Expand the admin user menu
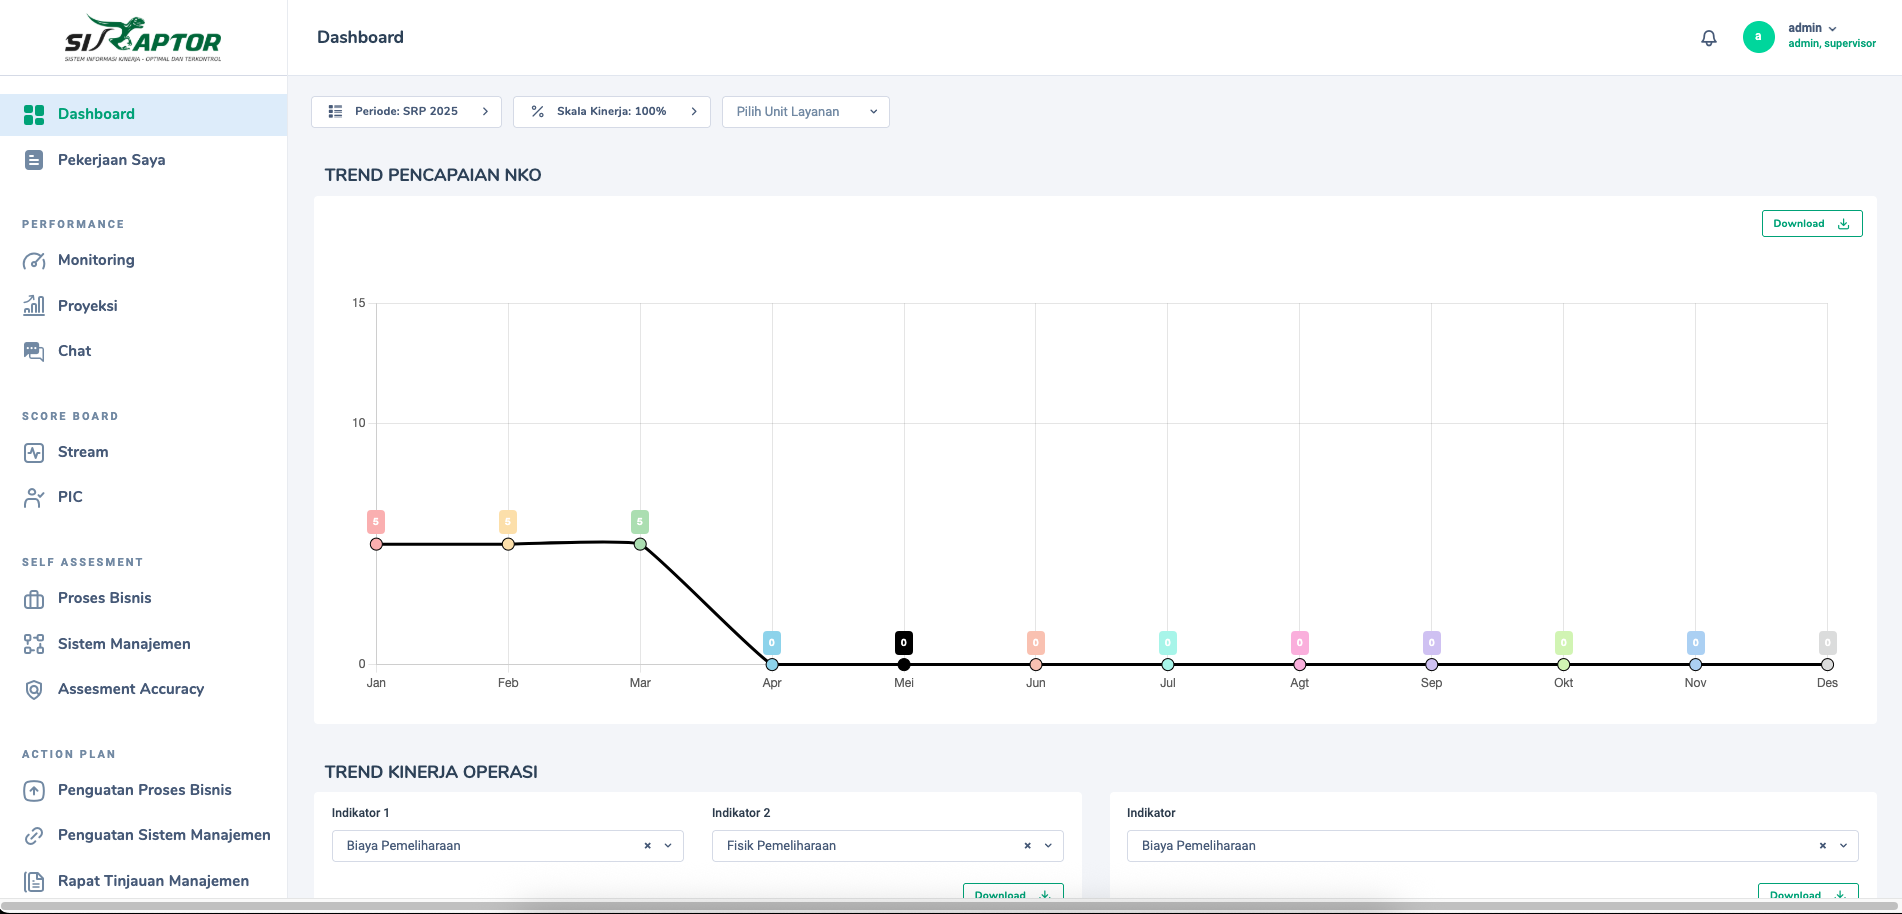The width and height of the screenshot is (1902, 914). click(x=1812, y=36)
